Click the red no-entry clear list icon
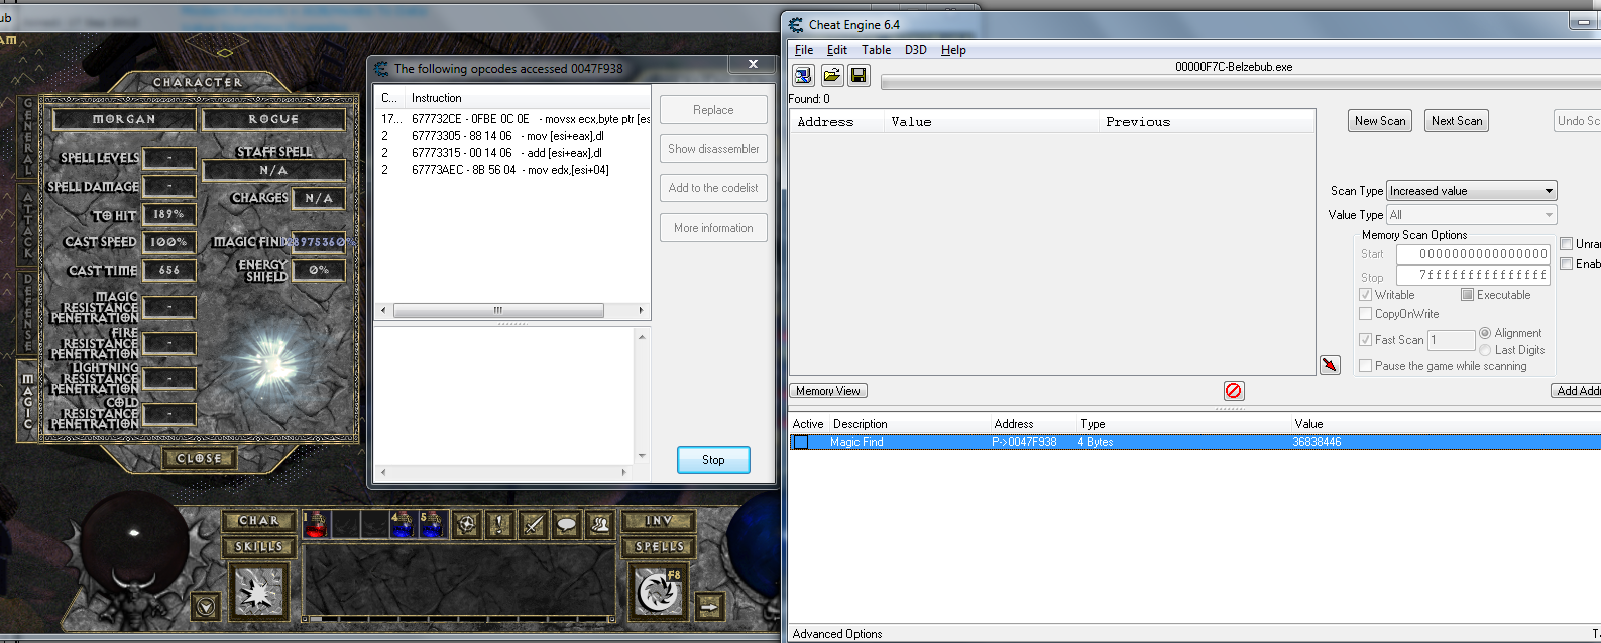The width and height of the screenshot is (1601, 643). point(1234,391)
